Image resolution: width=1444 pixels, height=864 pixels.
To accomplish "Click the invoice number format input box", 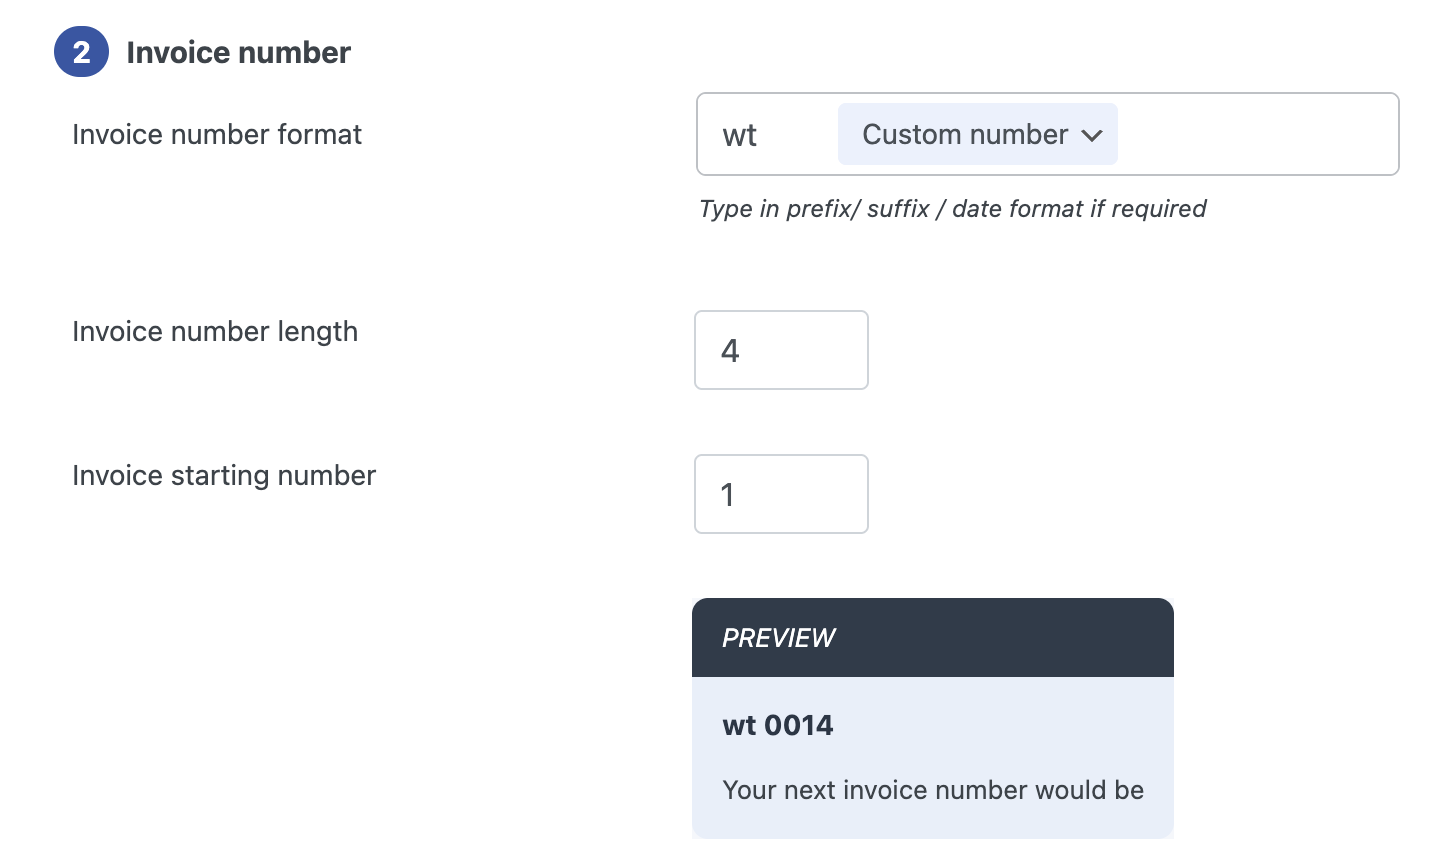I will (1250, 134).
